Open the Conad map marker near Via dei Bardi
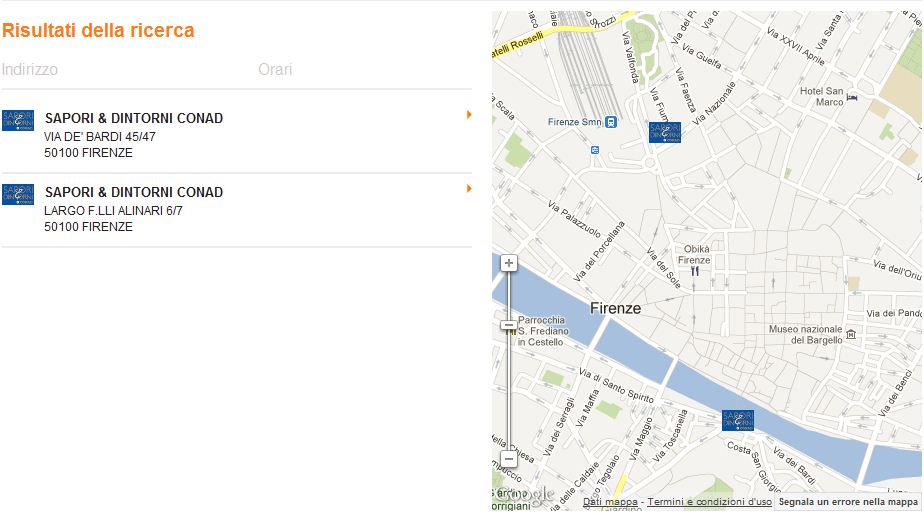The width and height of the screenshot is (924, 515). point(738,421)
